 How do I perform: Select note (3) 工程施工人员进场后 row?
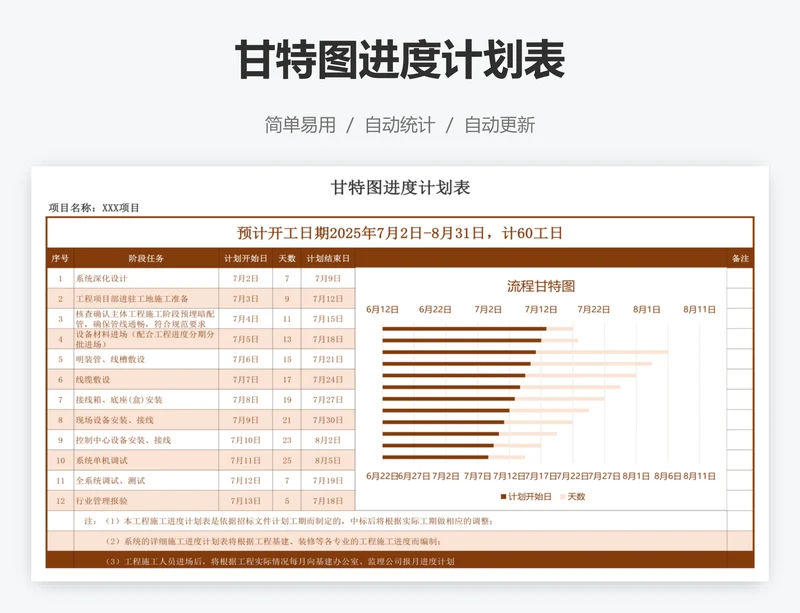coord(400,560)
